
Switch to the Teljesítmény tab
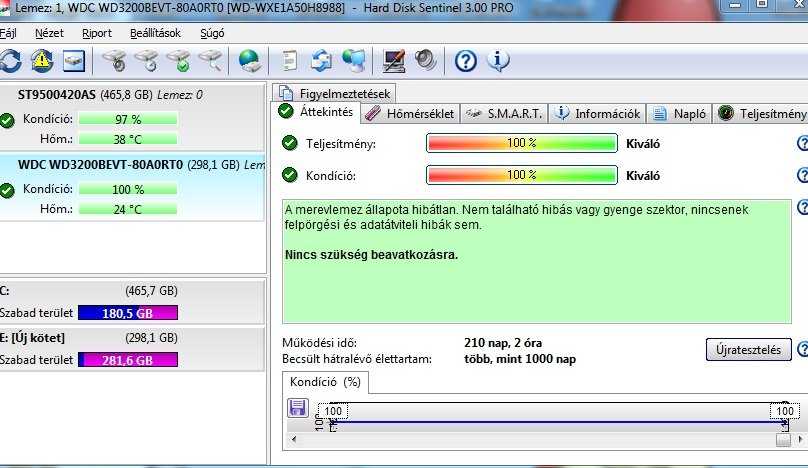pyautogui.click(x=761, y=113)
